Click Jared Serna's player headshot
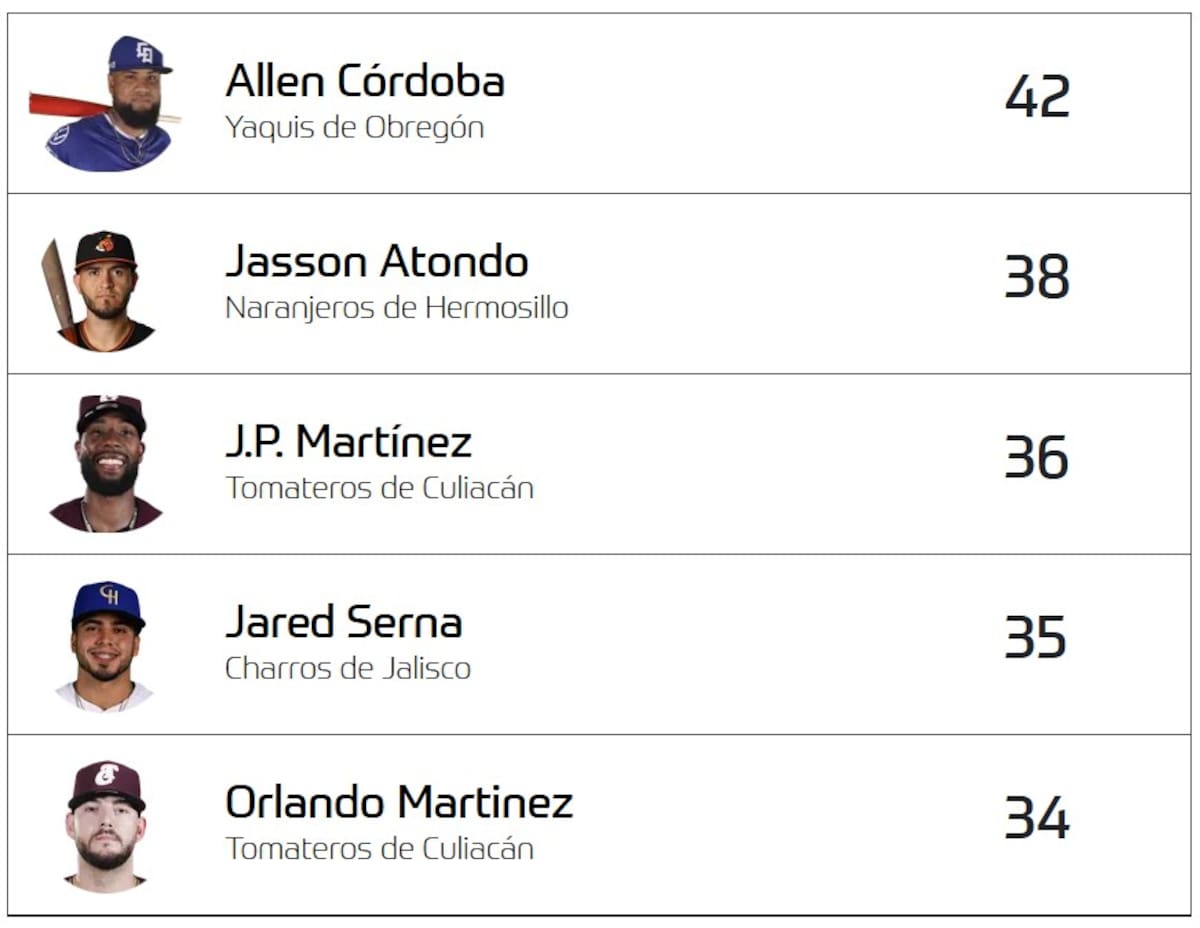 [106, 645]
